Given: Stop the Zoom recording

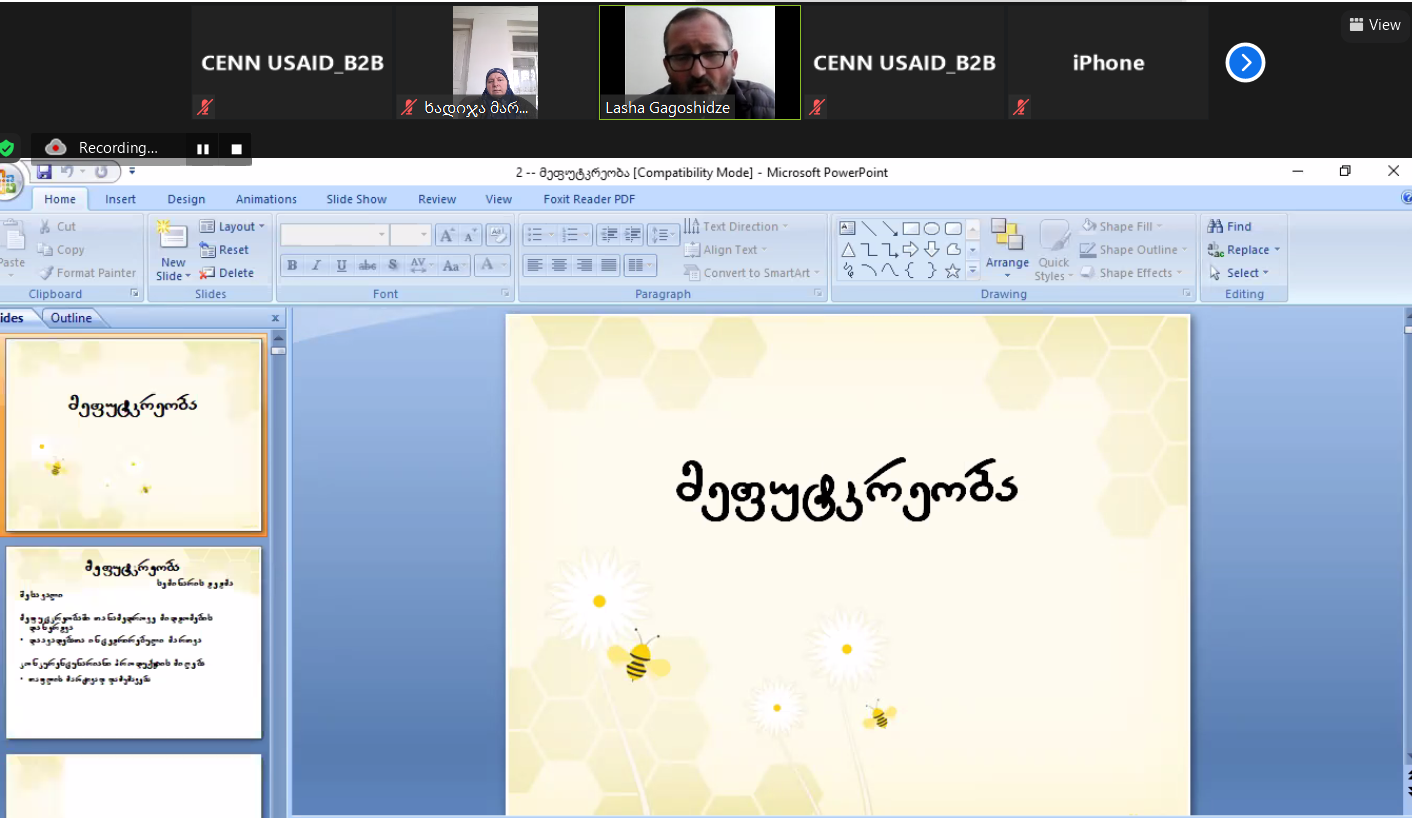Looking at the screenshot, I should 237,149.
